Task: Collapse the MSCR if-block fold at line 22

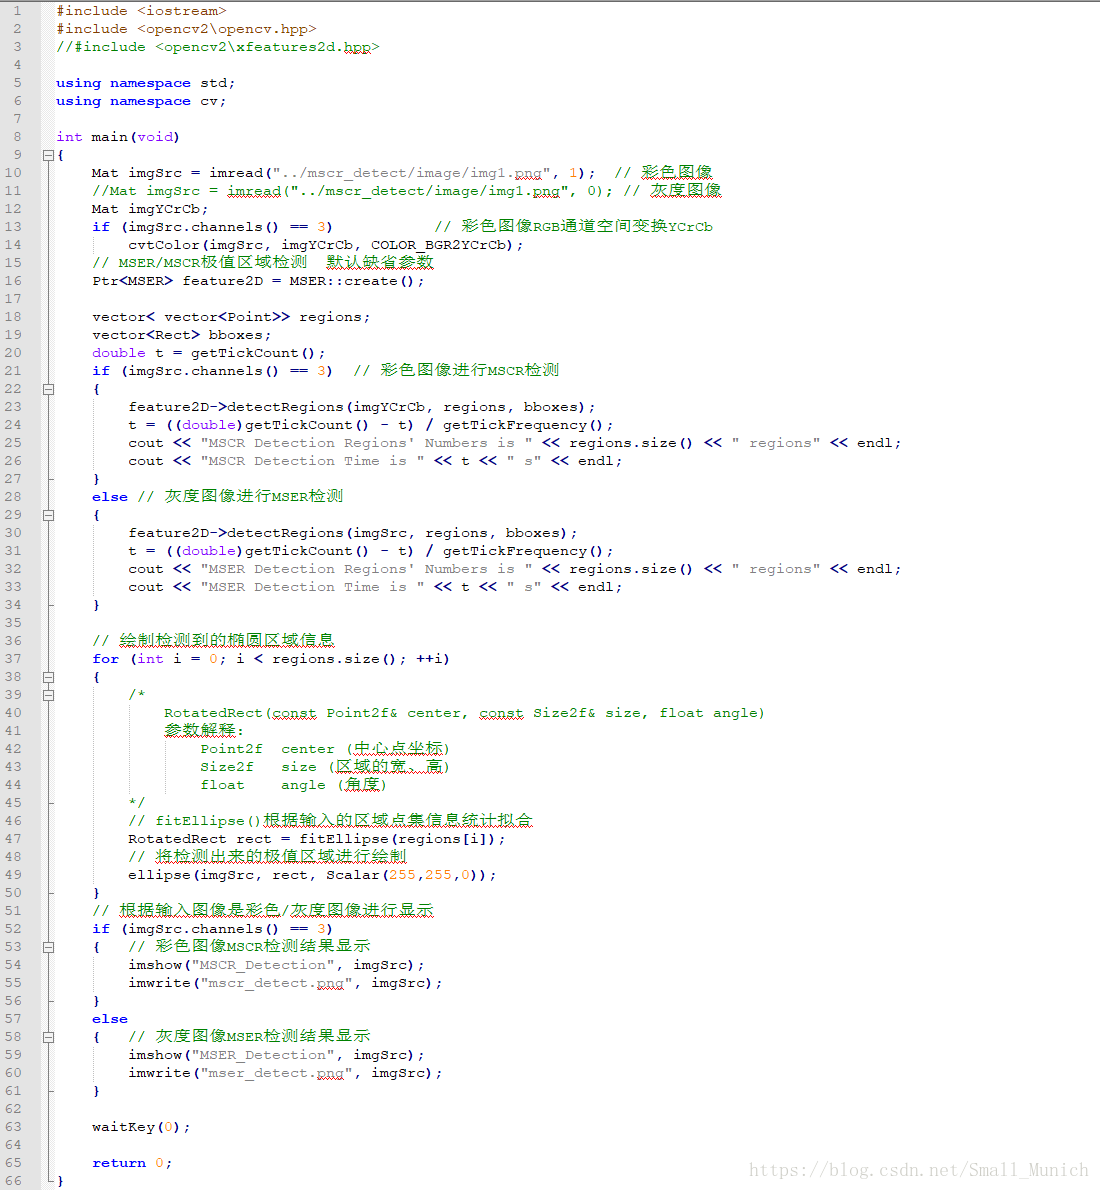Action: click(x=49, y=389)
